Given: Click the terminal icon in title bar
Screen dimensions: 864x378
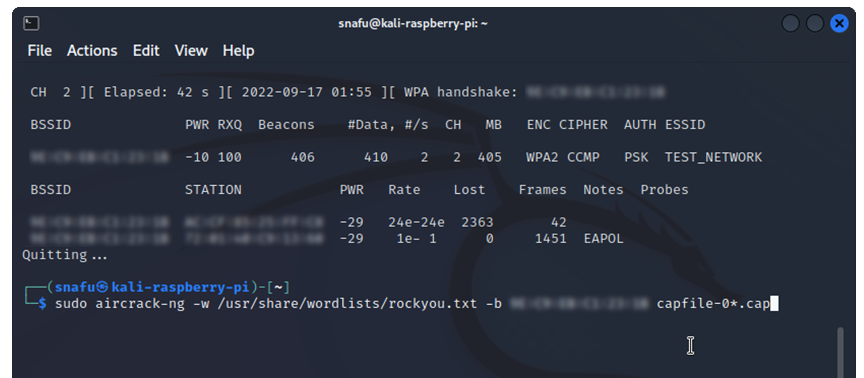Looking at the screenshot, I should pos(31,23).
